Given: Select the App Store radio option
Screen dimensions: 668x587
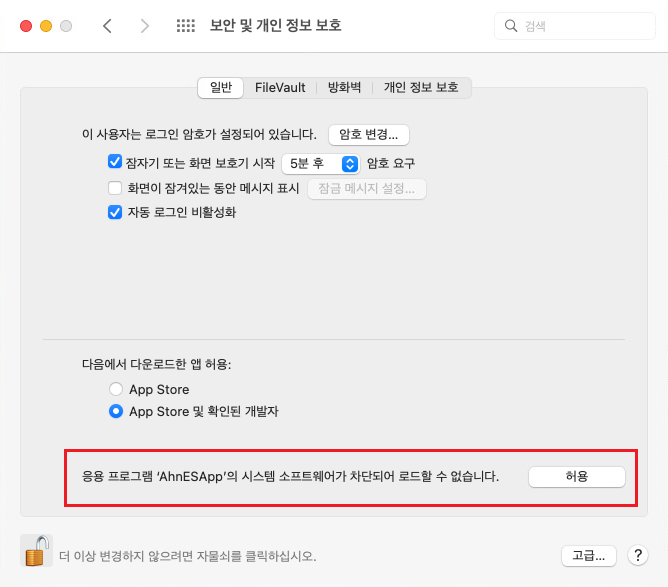Looking at the screenshot, I should pyautogui.click(x=115, y=389).
